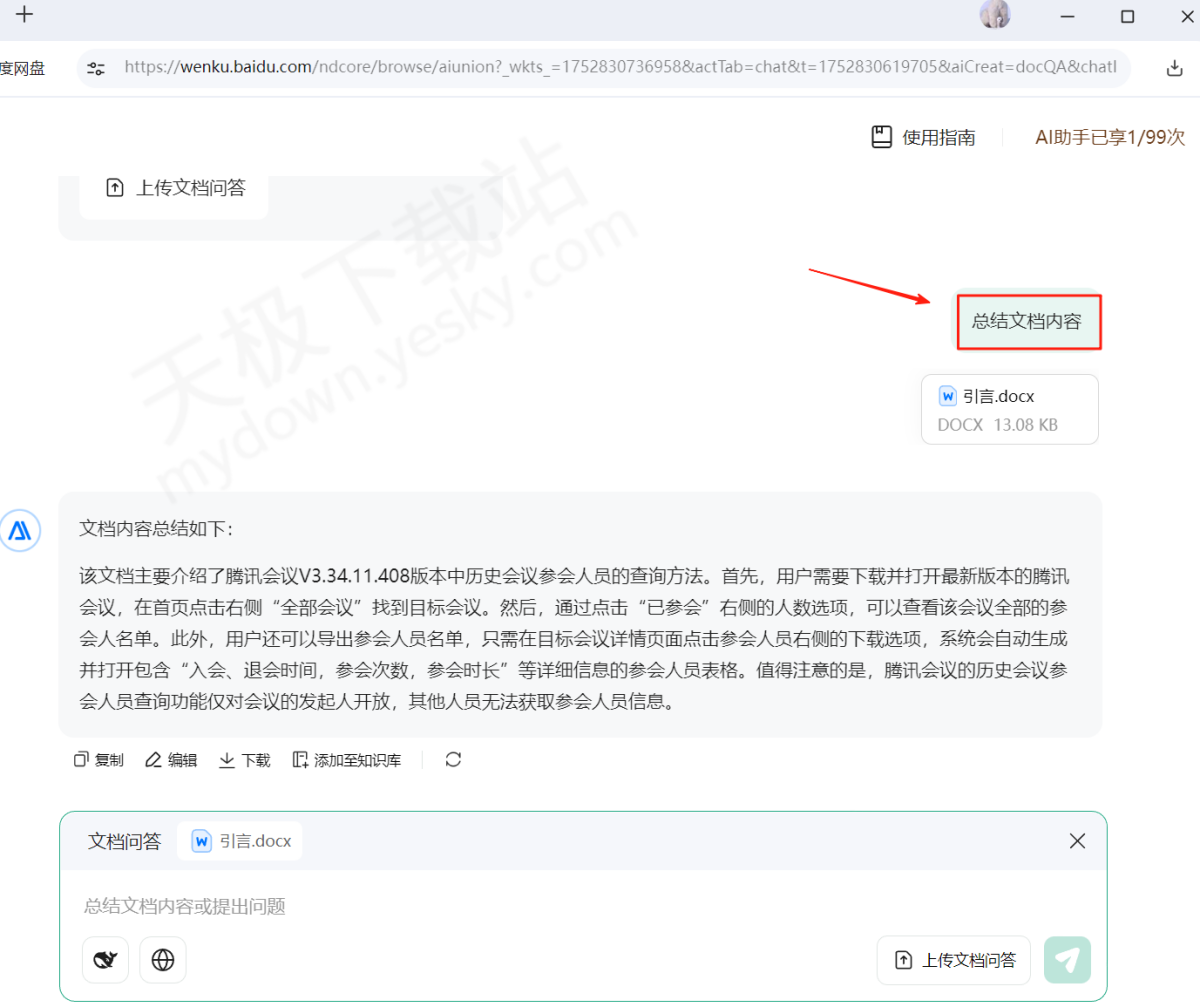Copy the answer with 复制 button

tap(99, 760)
